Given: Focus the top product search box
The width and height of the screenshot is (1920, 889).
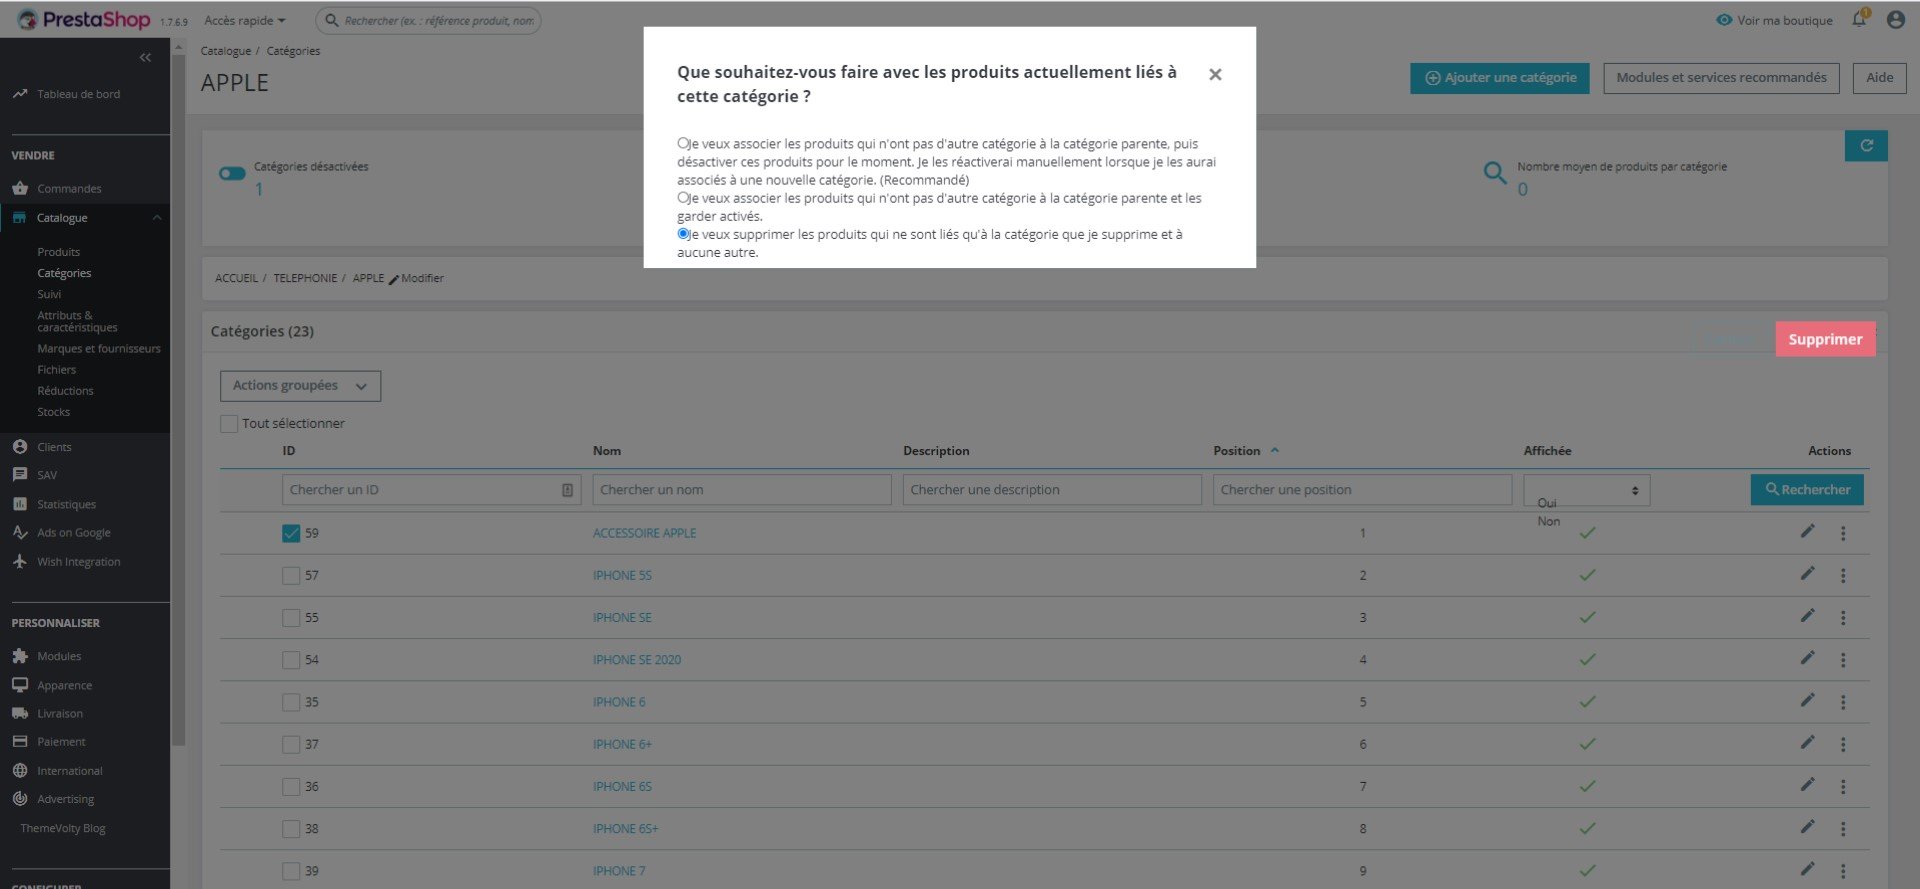Looking at the screenshot, I should pos(428,20).
